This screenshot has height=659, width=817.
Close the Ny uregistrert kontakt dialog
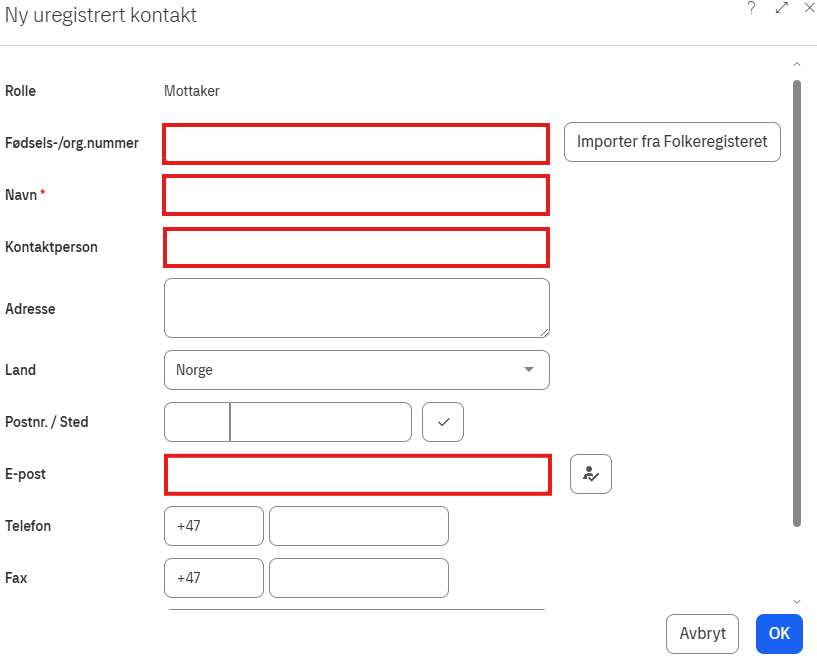coord(809,8)
